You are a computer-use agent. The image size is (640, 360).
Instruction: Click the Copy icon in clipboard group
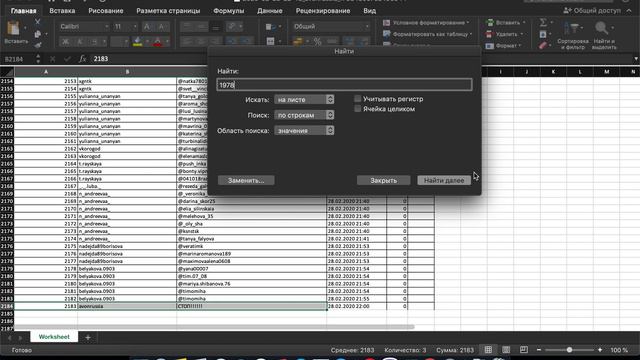point(38,34)
